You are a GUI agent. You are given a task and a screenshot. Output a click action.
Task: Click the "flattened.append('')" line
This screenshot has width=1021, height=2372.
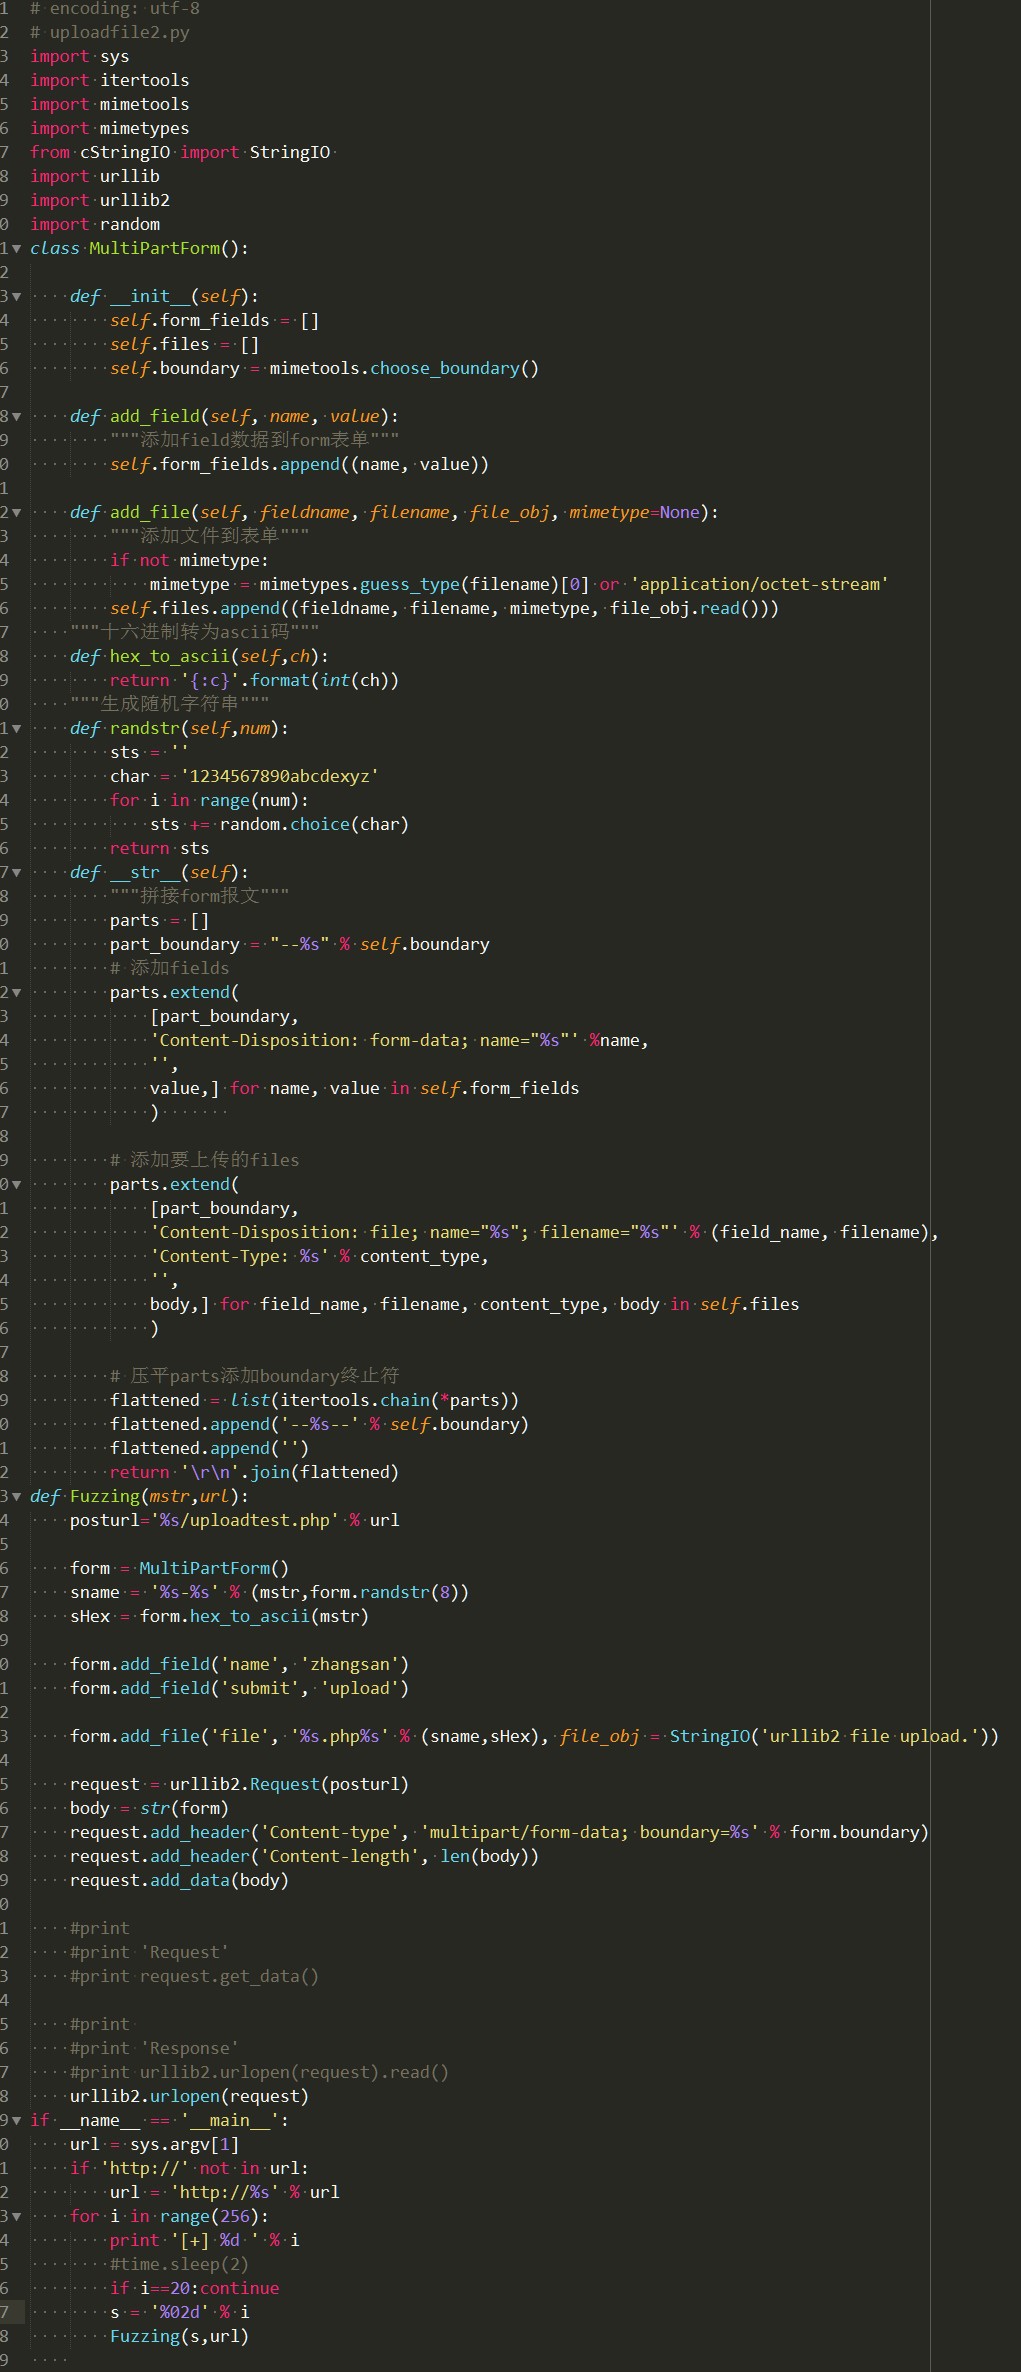210,1448
